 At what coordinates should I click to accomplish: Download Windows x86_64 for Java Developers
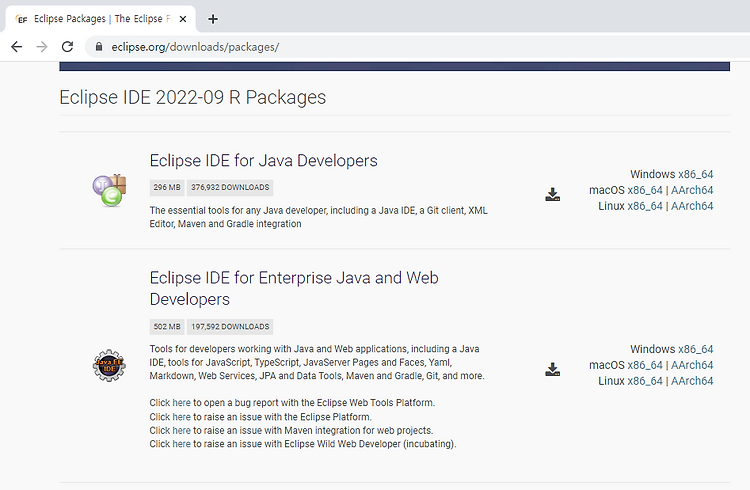click(x=695, y=174)
